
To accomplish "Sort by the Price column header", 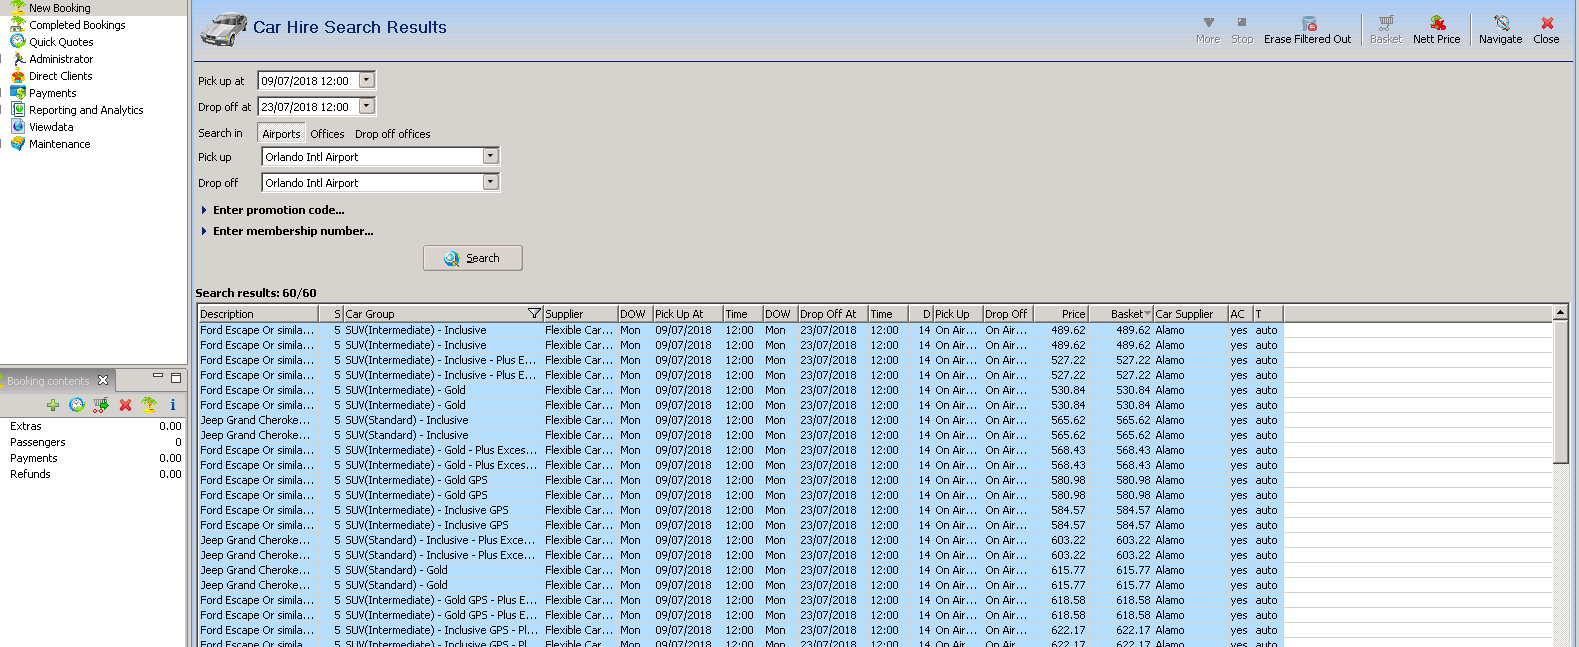I will point(1060,314).
